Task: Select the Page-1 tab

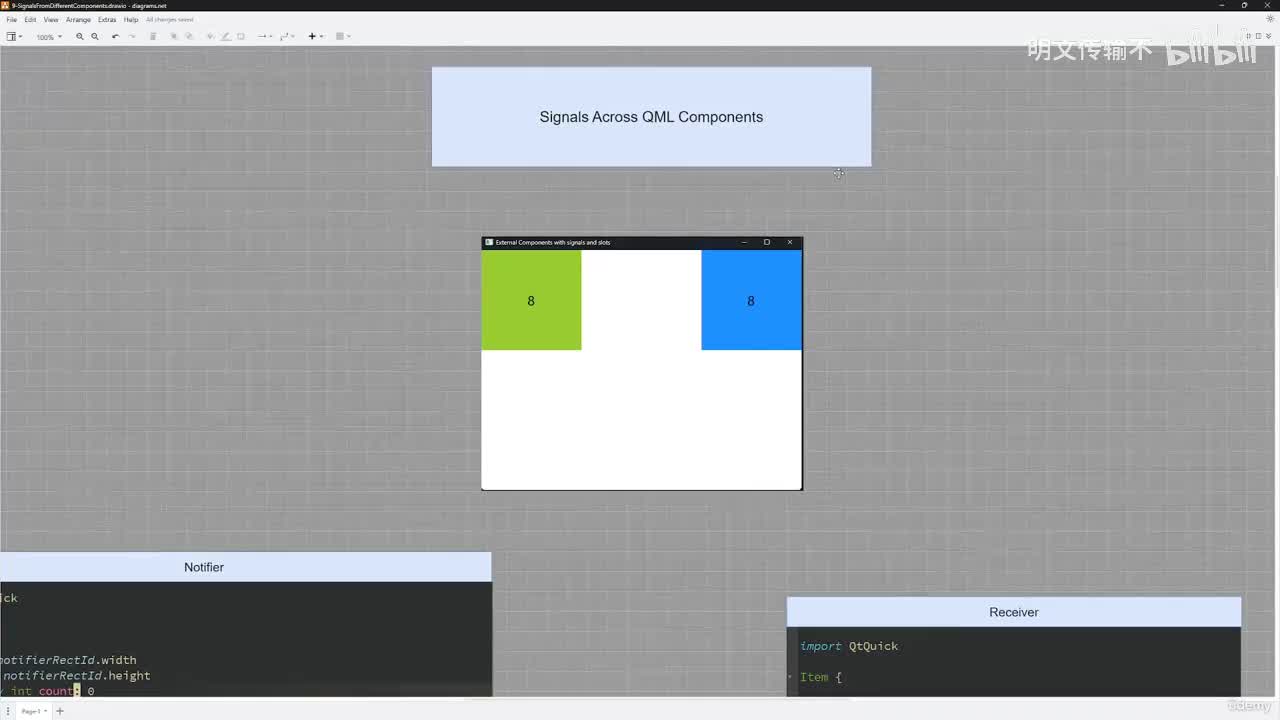Action: 32,711
